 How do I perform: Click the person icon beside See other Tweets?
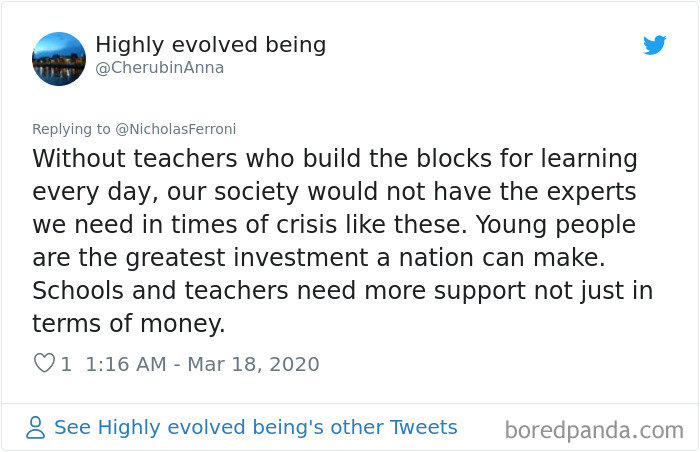(x=36, y=428)
